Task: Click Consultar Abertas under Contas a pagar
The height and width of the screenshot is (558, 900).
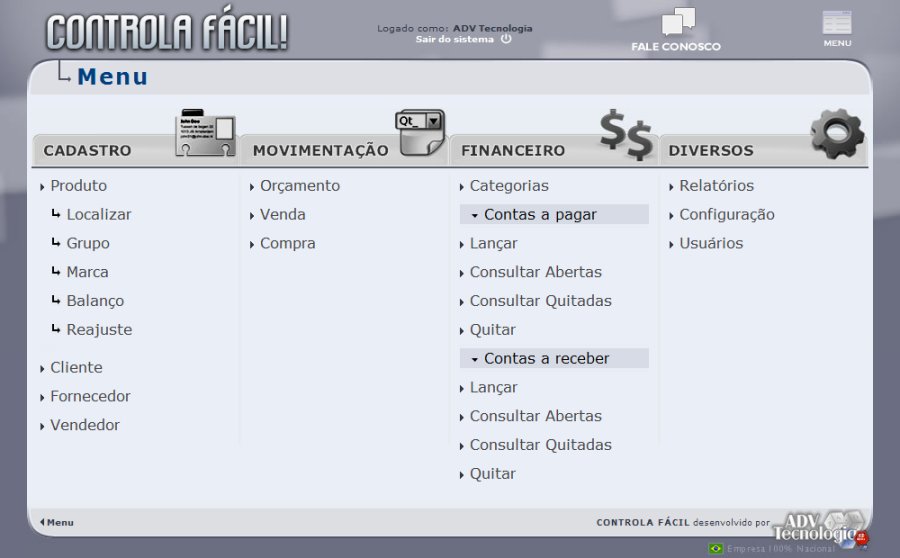Action: pos(536,272)
